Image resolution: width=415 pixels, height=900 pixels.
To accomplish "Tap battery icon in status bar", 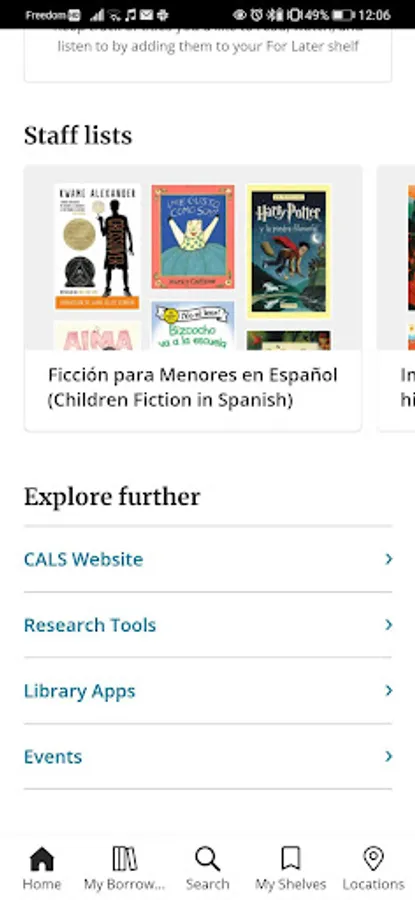I will click(343, 15).
